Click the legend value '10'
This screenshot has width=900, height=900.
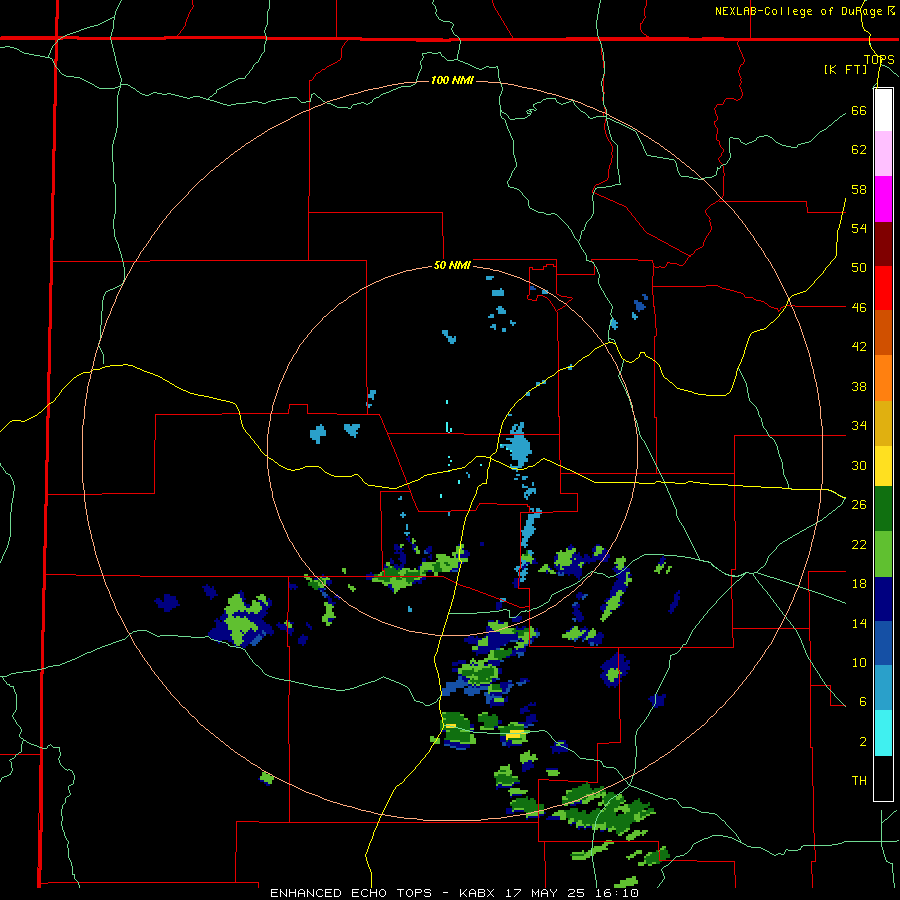click(x=859, y=662)
